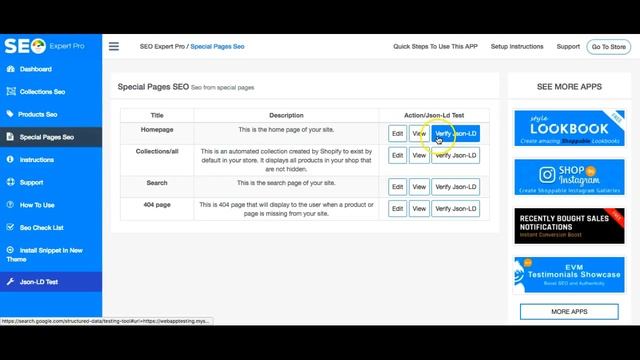Verify Json-LD for Homepage

pos(456,133)
